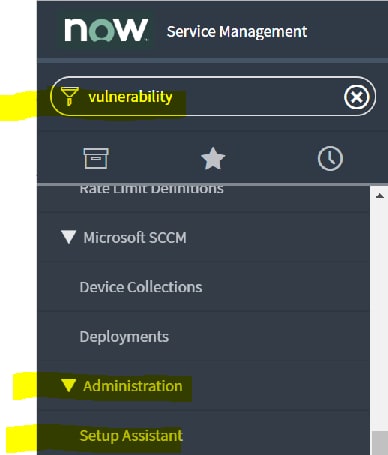The height and width of the screenshot is (455, 388).
Task: Collapse the Microsoft SCCM section
Action: click(69, 237)
